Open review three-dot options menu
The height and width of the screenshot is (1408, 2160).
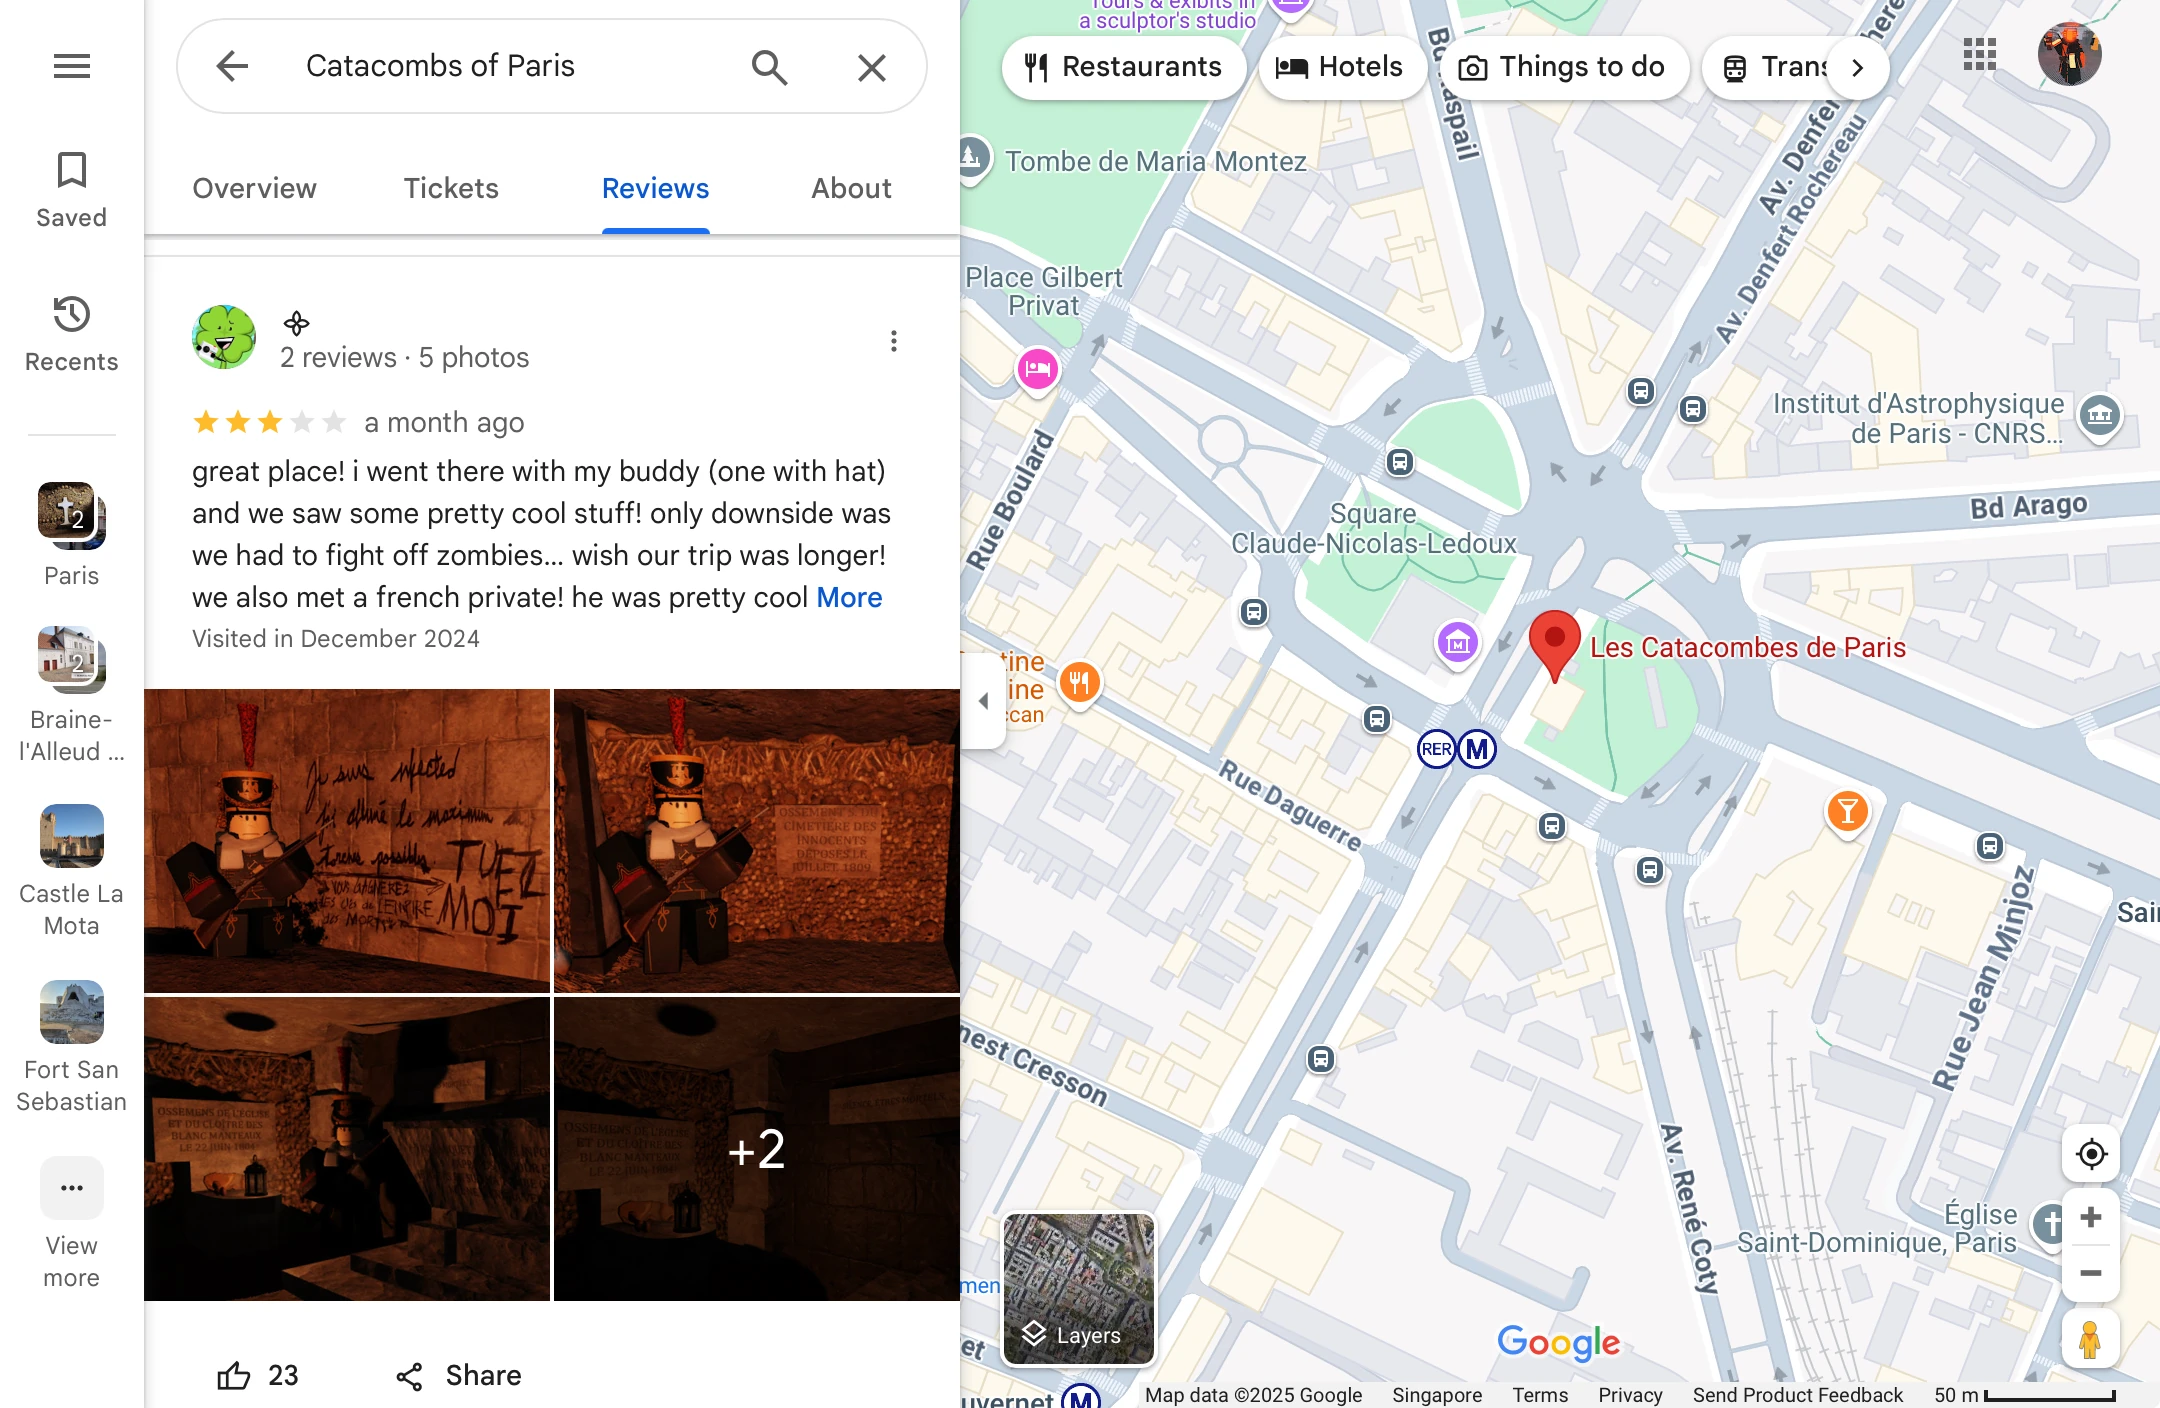pos(893,341)
